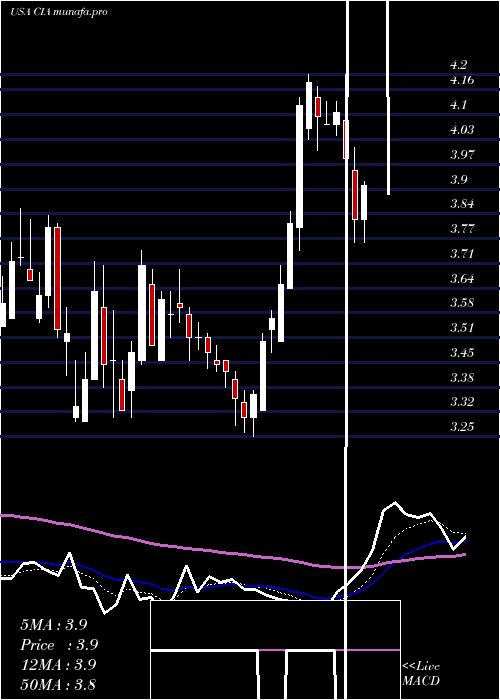Click the 3.84 price axis label

click(462, 204)
